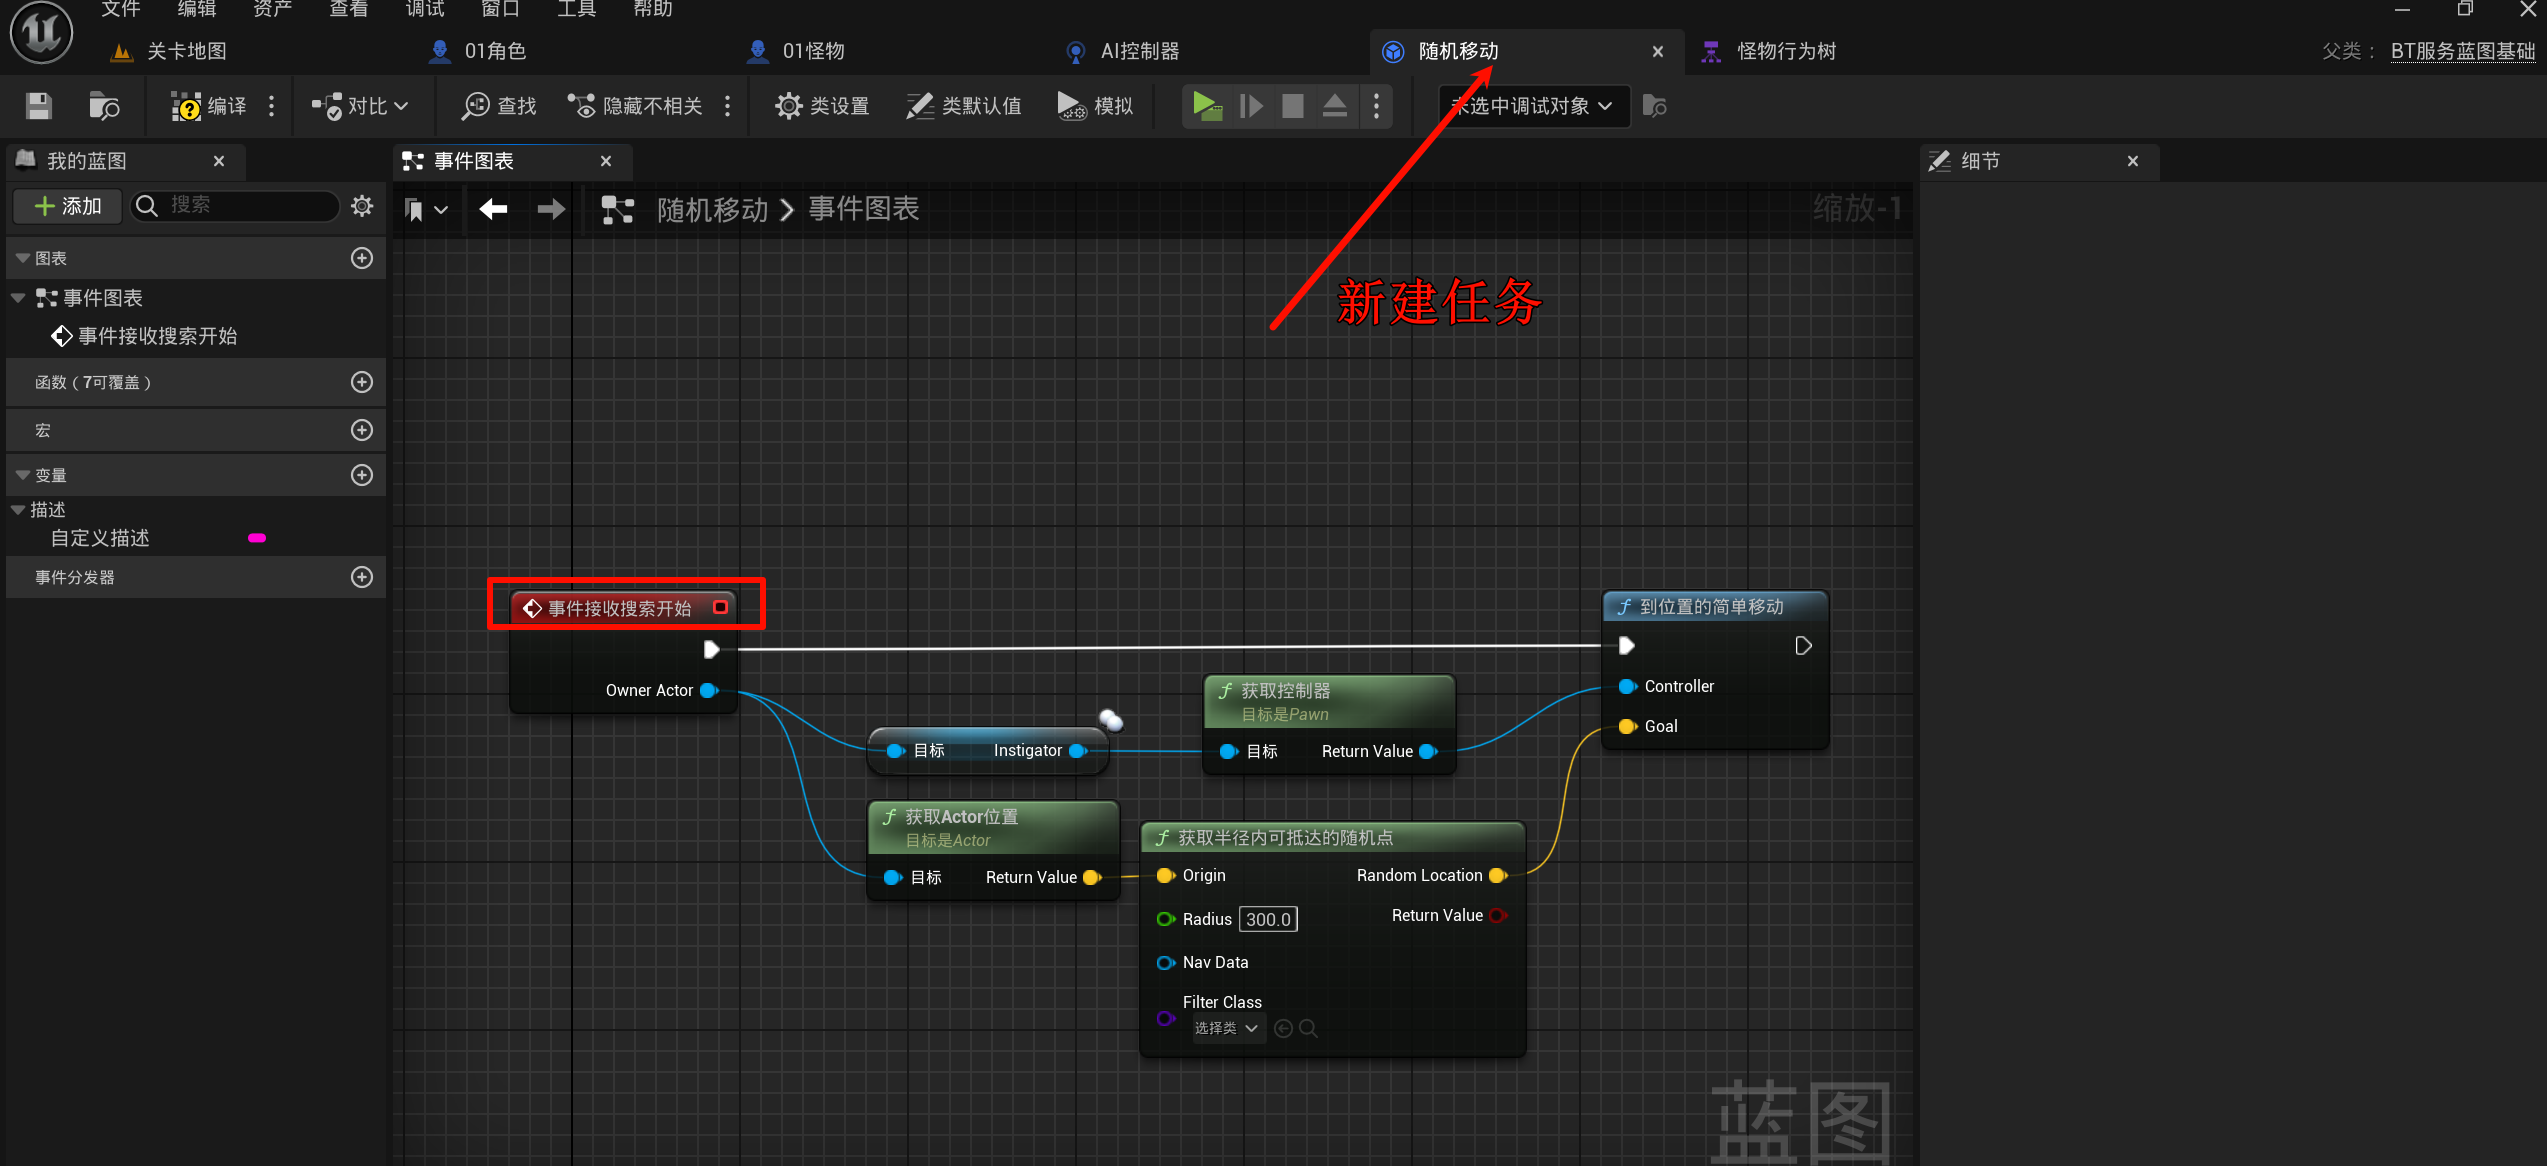Toggle the pink 自定义描述 variable visibility

click(x=257, y=538)
